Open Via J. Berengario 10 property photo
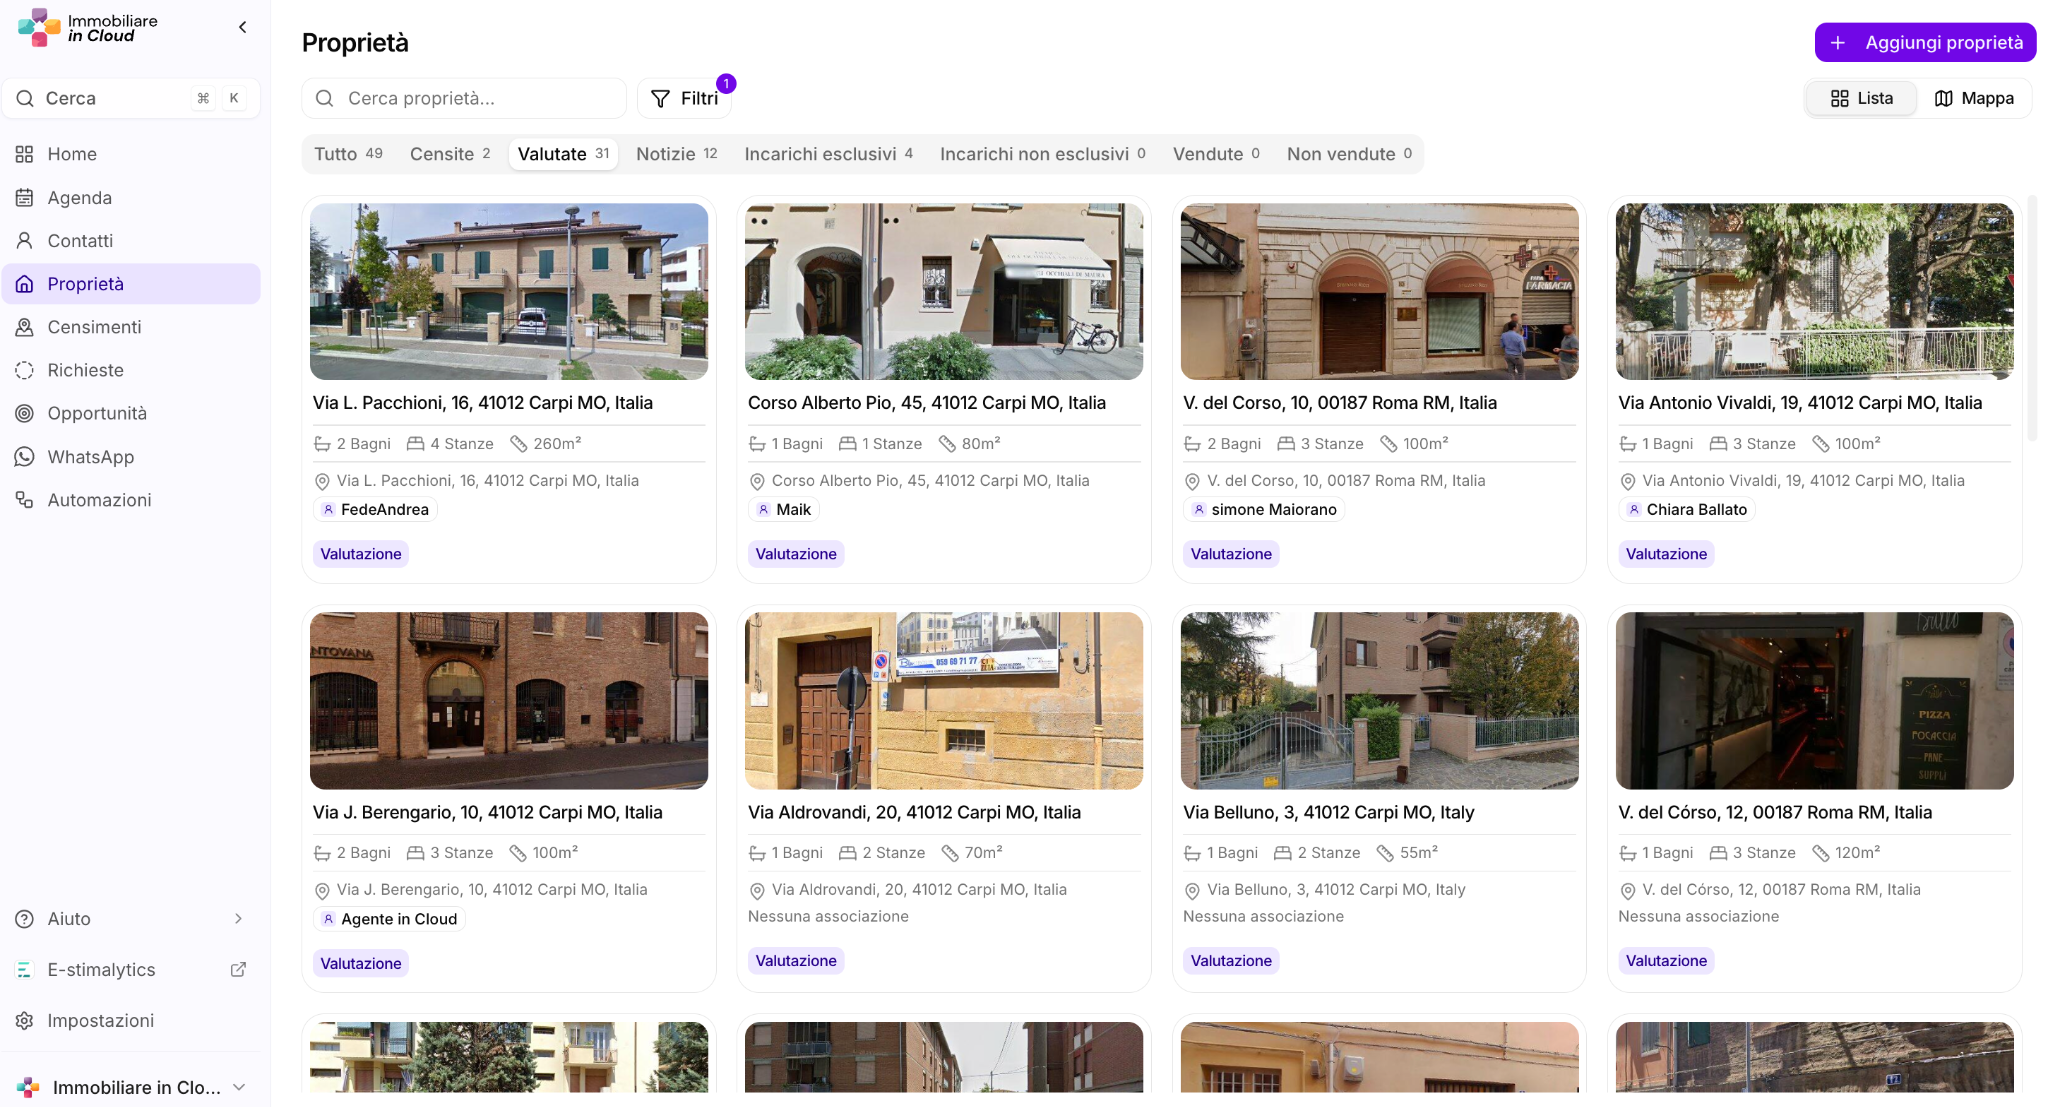2047x1107 pixels. click(x=509, y=701)
